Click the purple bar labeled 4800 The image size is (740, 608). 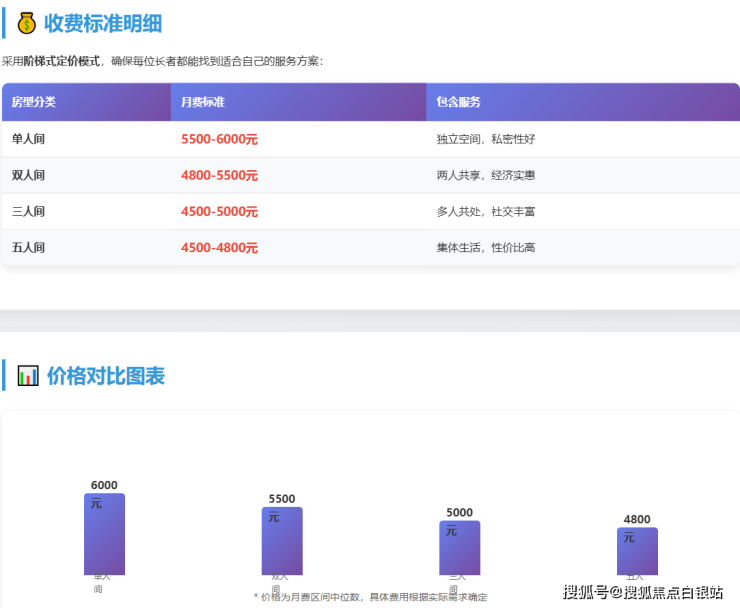click(x=637, y=551)
